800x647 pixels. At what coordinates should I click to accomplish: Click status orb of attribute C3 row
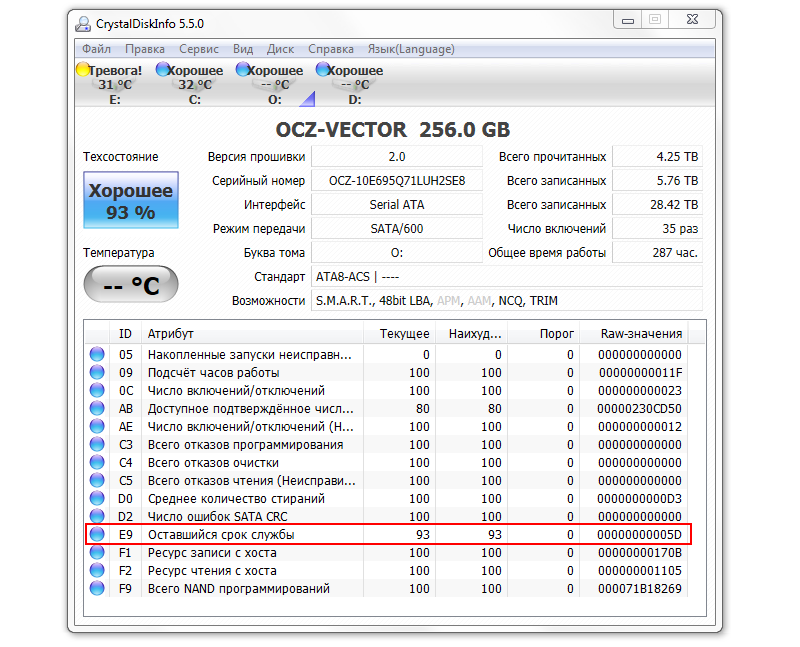[x=97, y=444]
